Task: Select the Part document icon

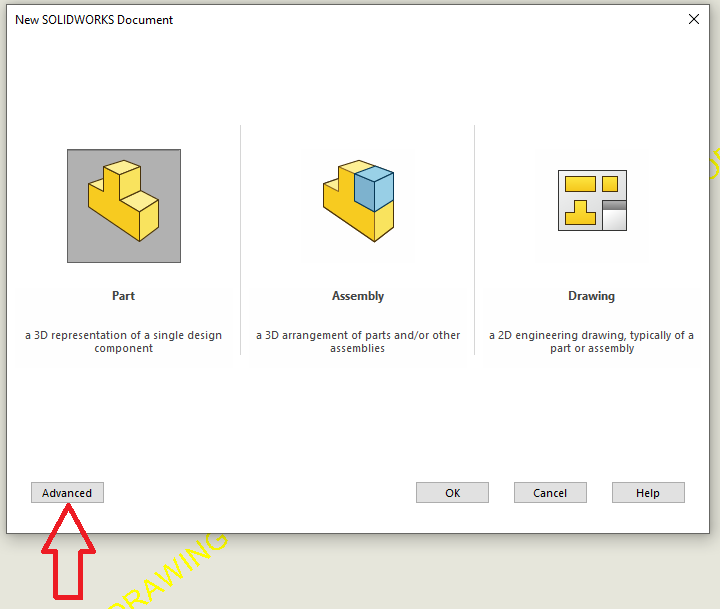Action: [124, 206]
